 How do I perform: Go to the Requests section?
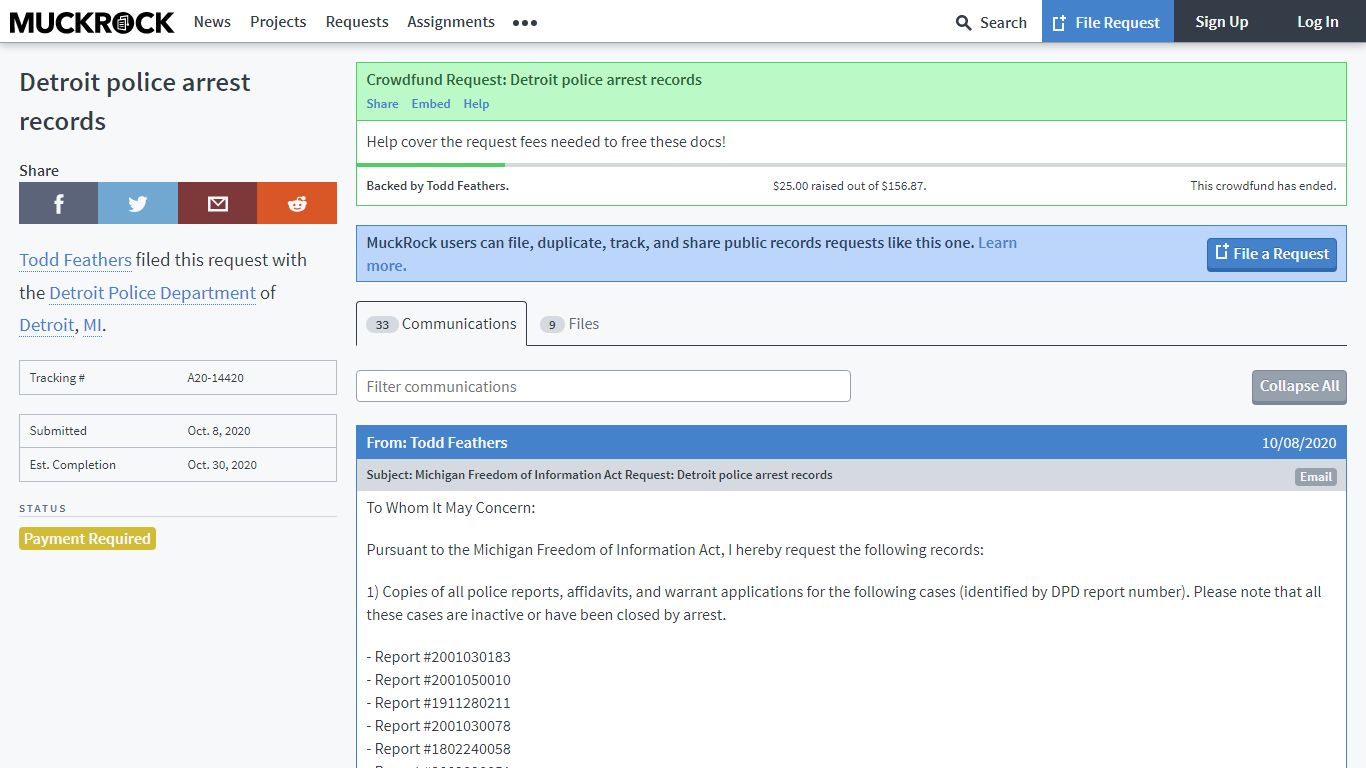click(357, 21)
